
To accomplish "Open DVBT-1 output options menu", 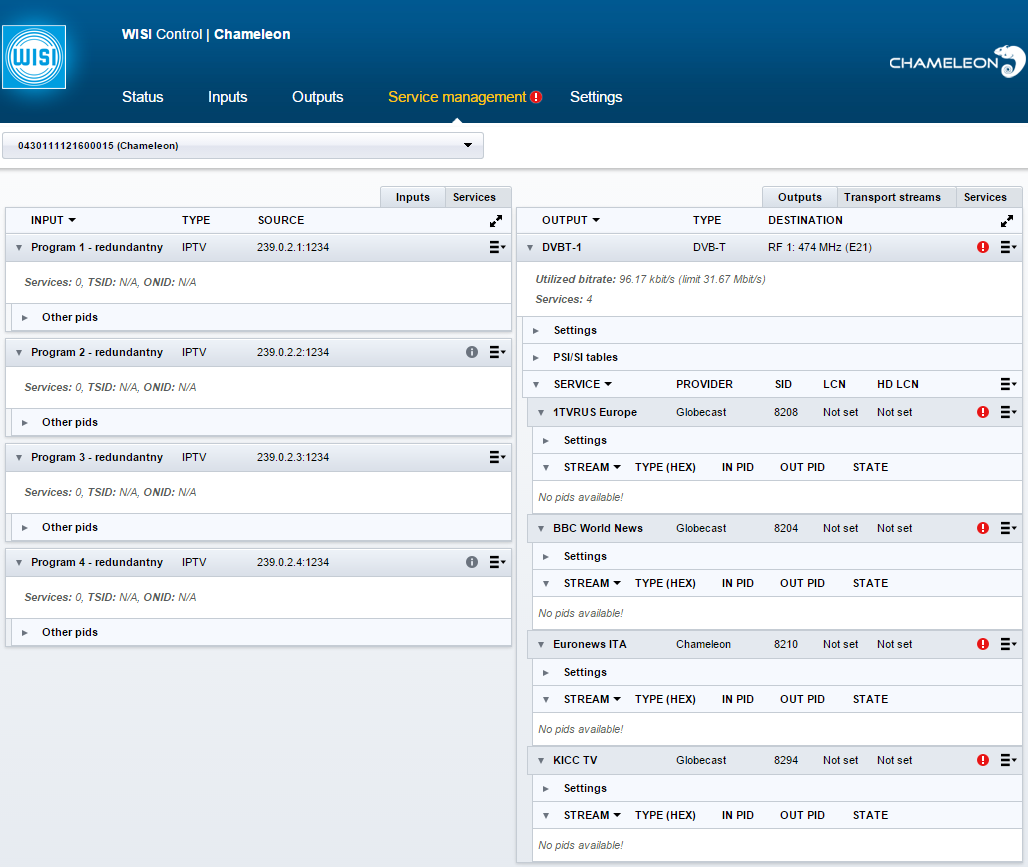I will 1008,247.
